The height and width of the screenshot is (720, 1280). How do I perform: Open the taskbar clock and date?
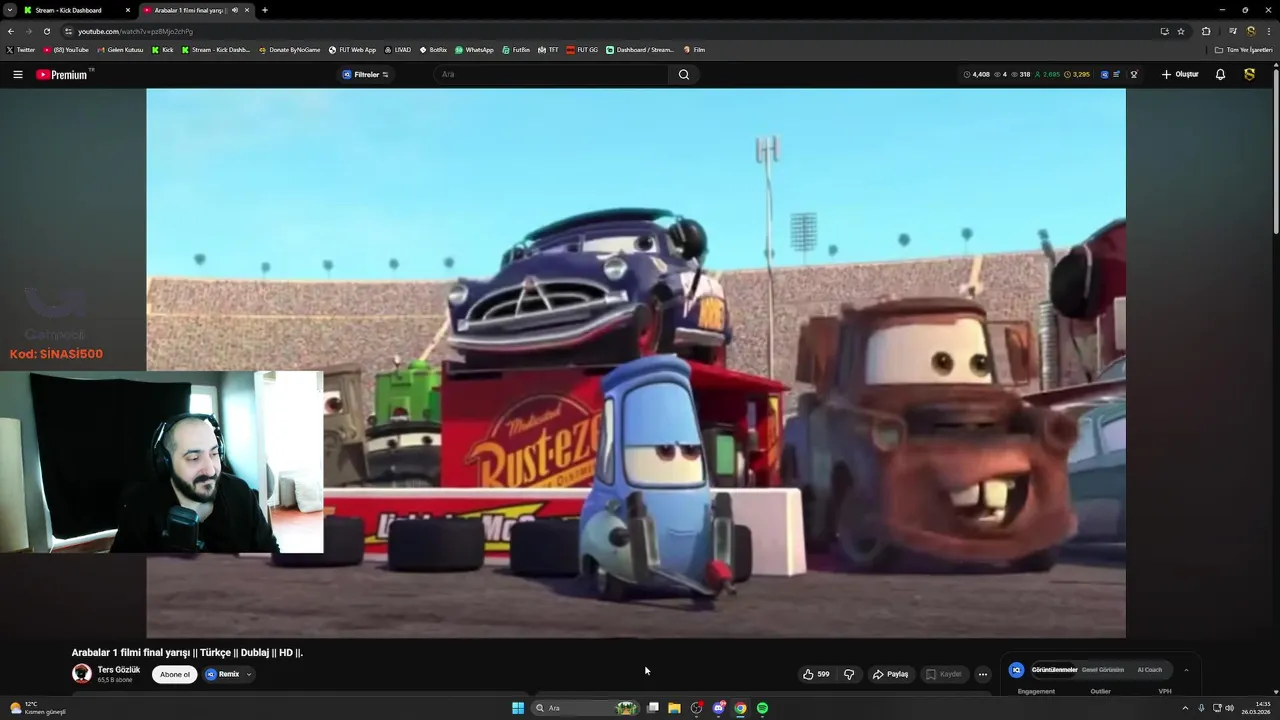(1256, 708)
